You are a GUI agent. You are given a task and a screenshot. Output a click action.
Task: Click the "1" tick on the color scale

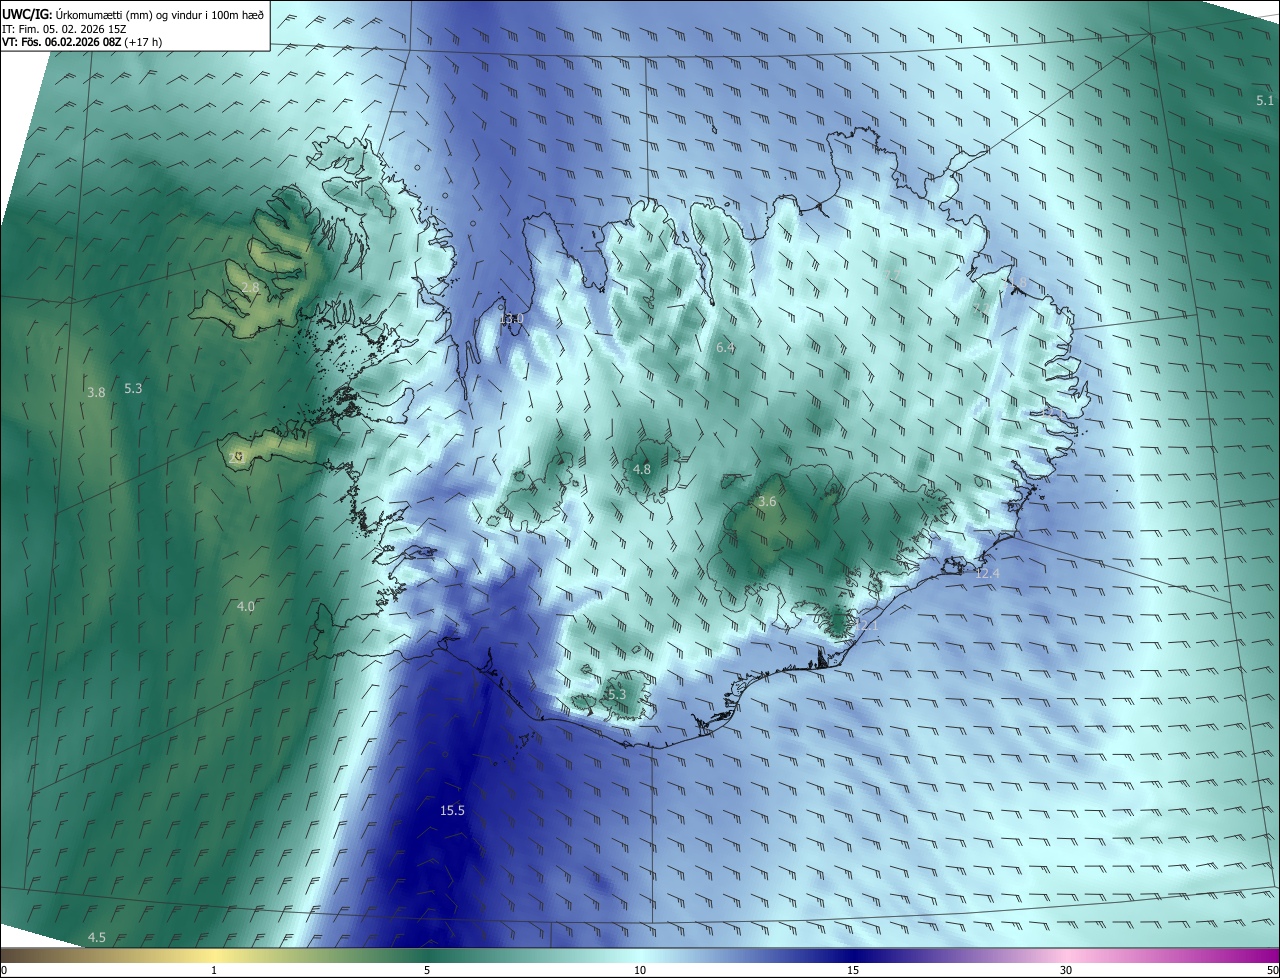coord(214,971)
